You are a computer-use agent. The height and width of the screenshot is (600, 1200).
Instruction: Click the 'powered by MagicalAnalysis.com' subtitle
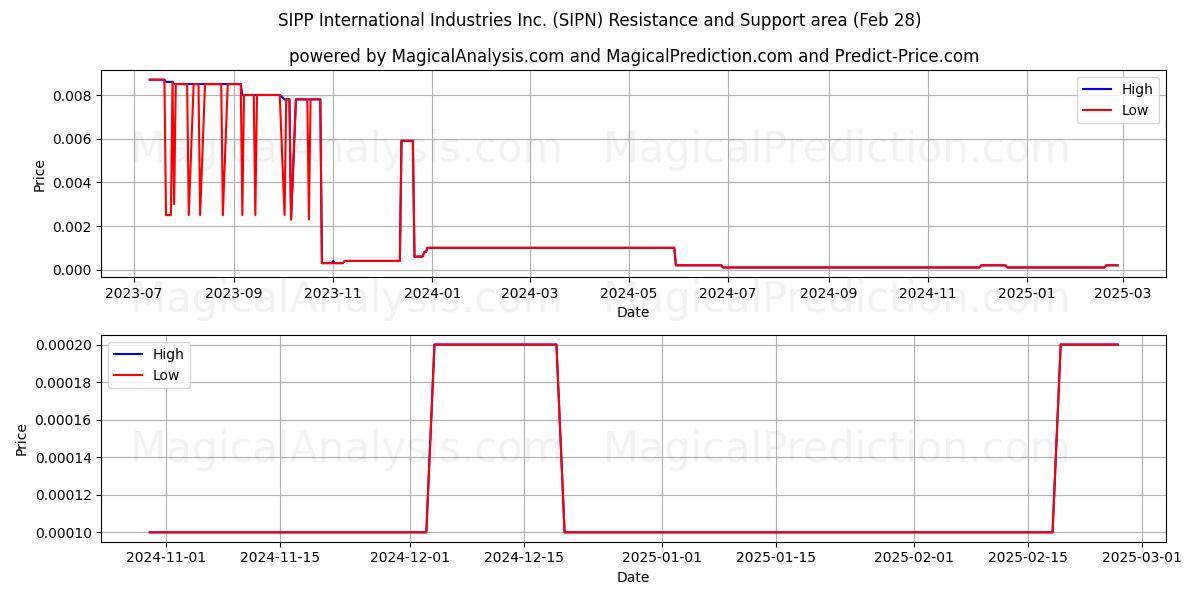(634, 56)
